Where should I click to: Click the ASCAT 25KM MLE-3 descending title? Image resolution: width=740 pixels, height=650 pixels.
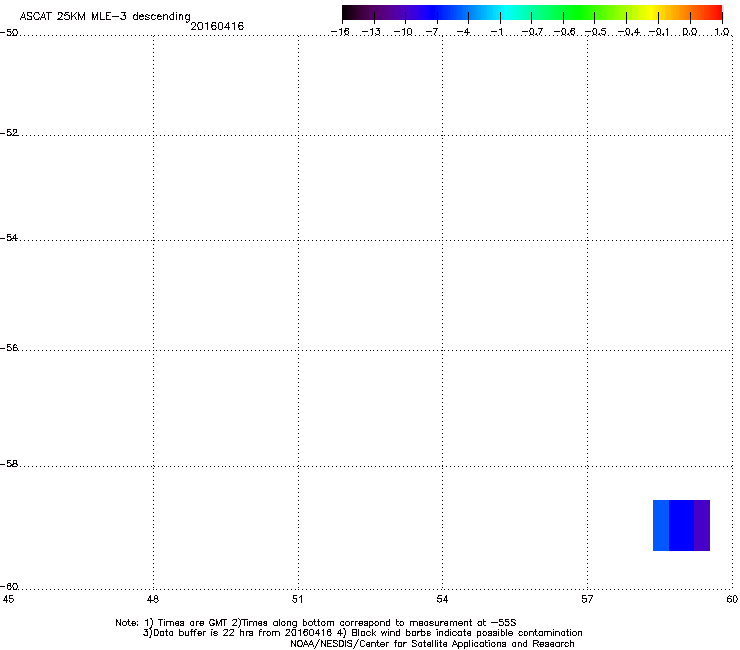click(x=105, y=17)
